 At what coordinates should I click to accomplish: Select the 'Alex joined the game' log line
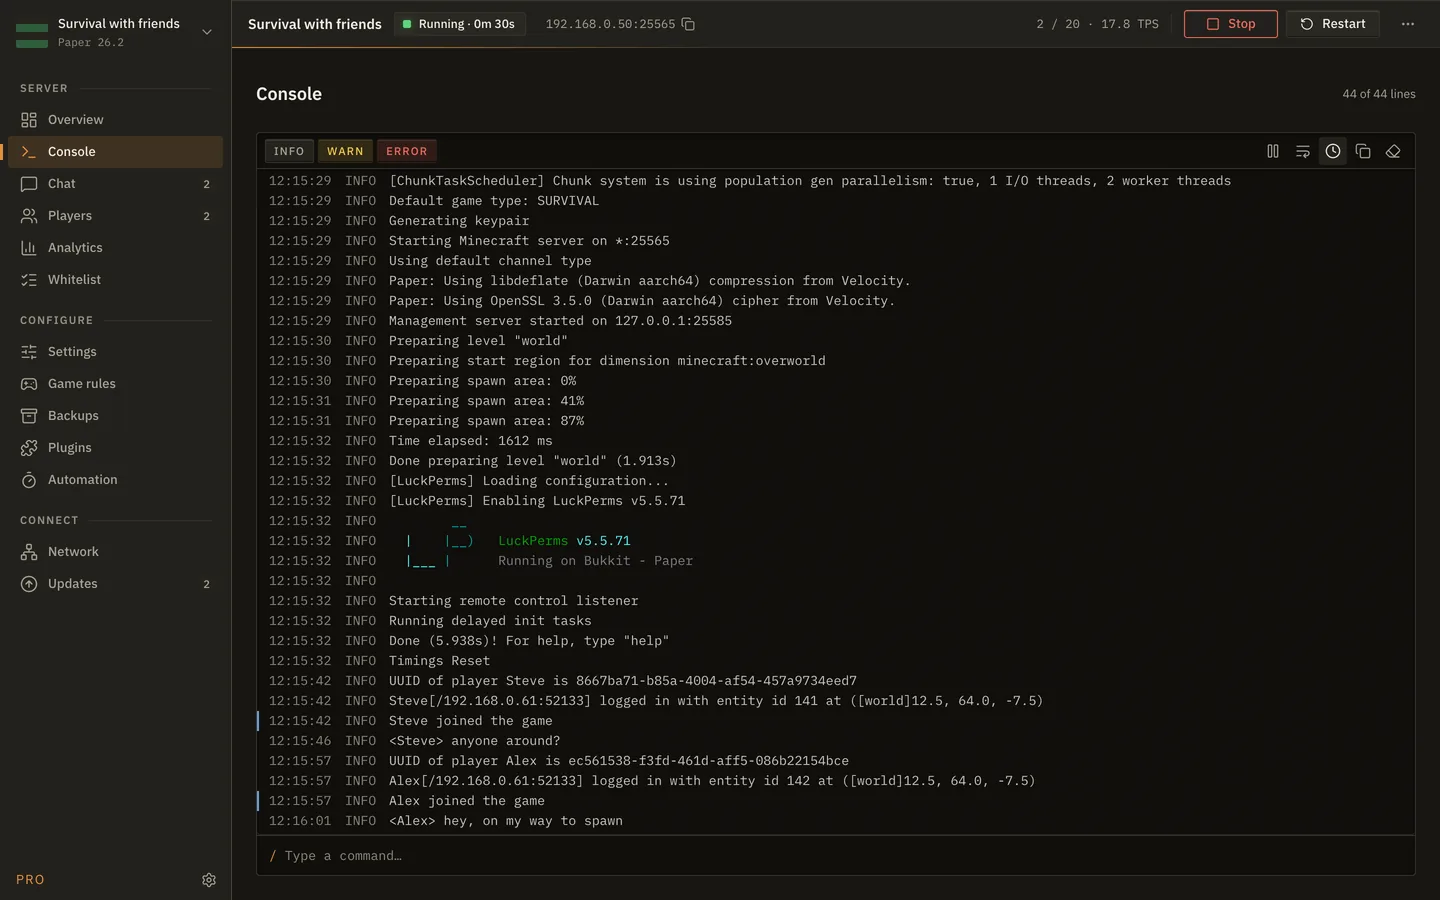coord(836,801)
